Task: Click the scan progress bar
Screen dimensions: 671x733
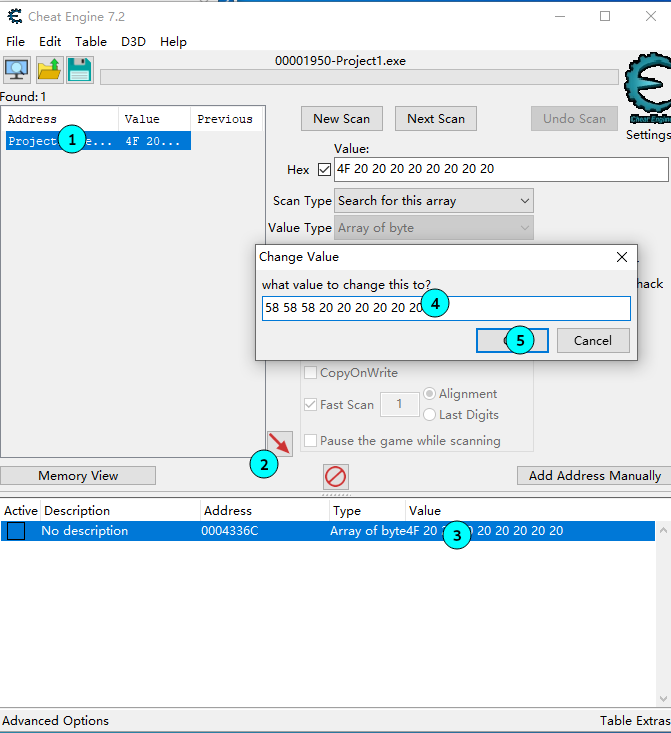Action: [x=359, y=77]
